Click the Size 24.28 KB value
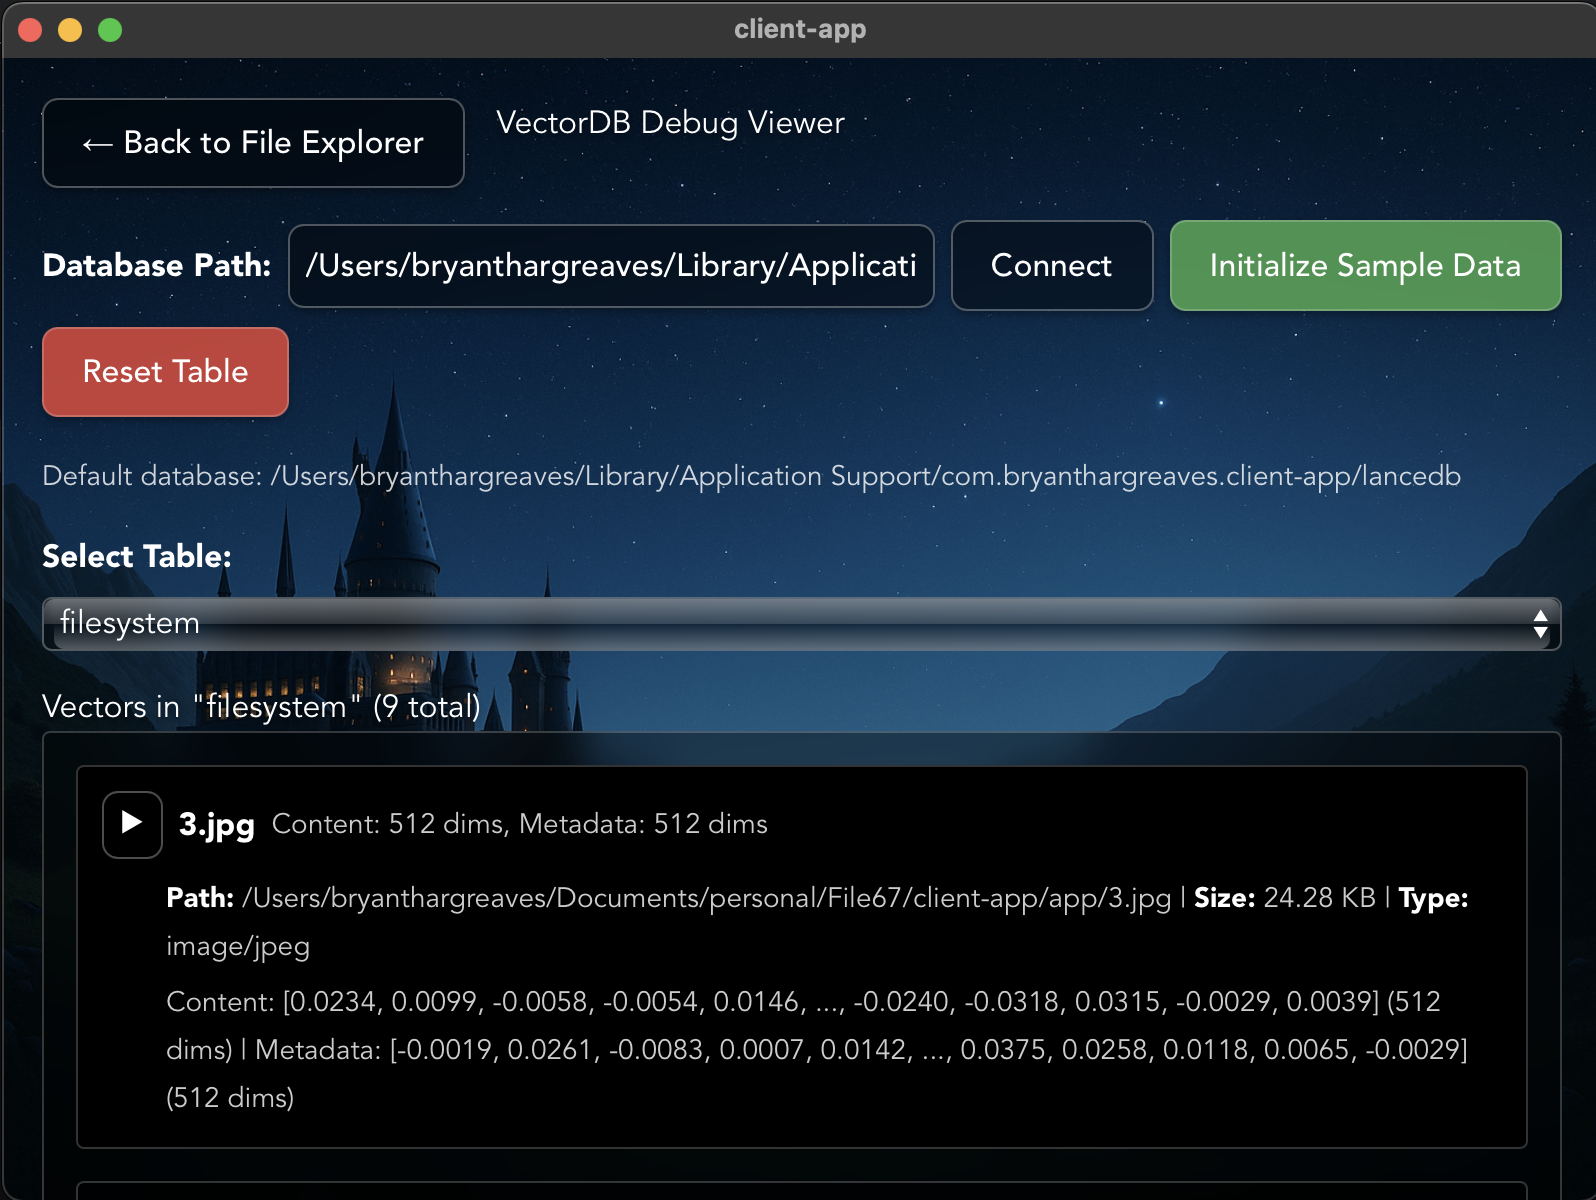Image resolution: width=1596 pixels, height=1200 pixels. pos(1319,898)
